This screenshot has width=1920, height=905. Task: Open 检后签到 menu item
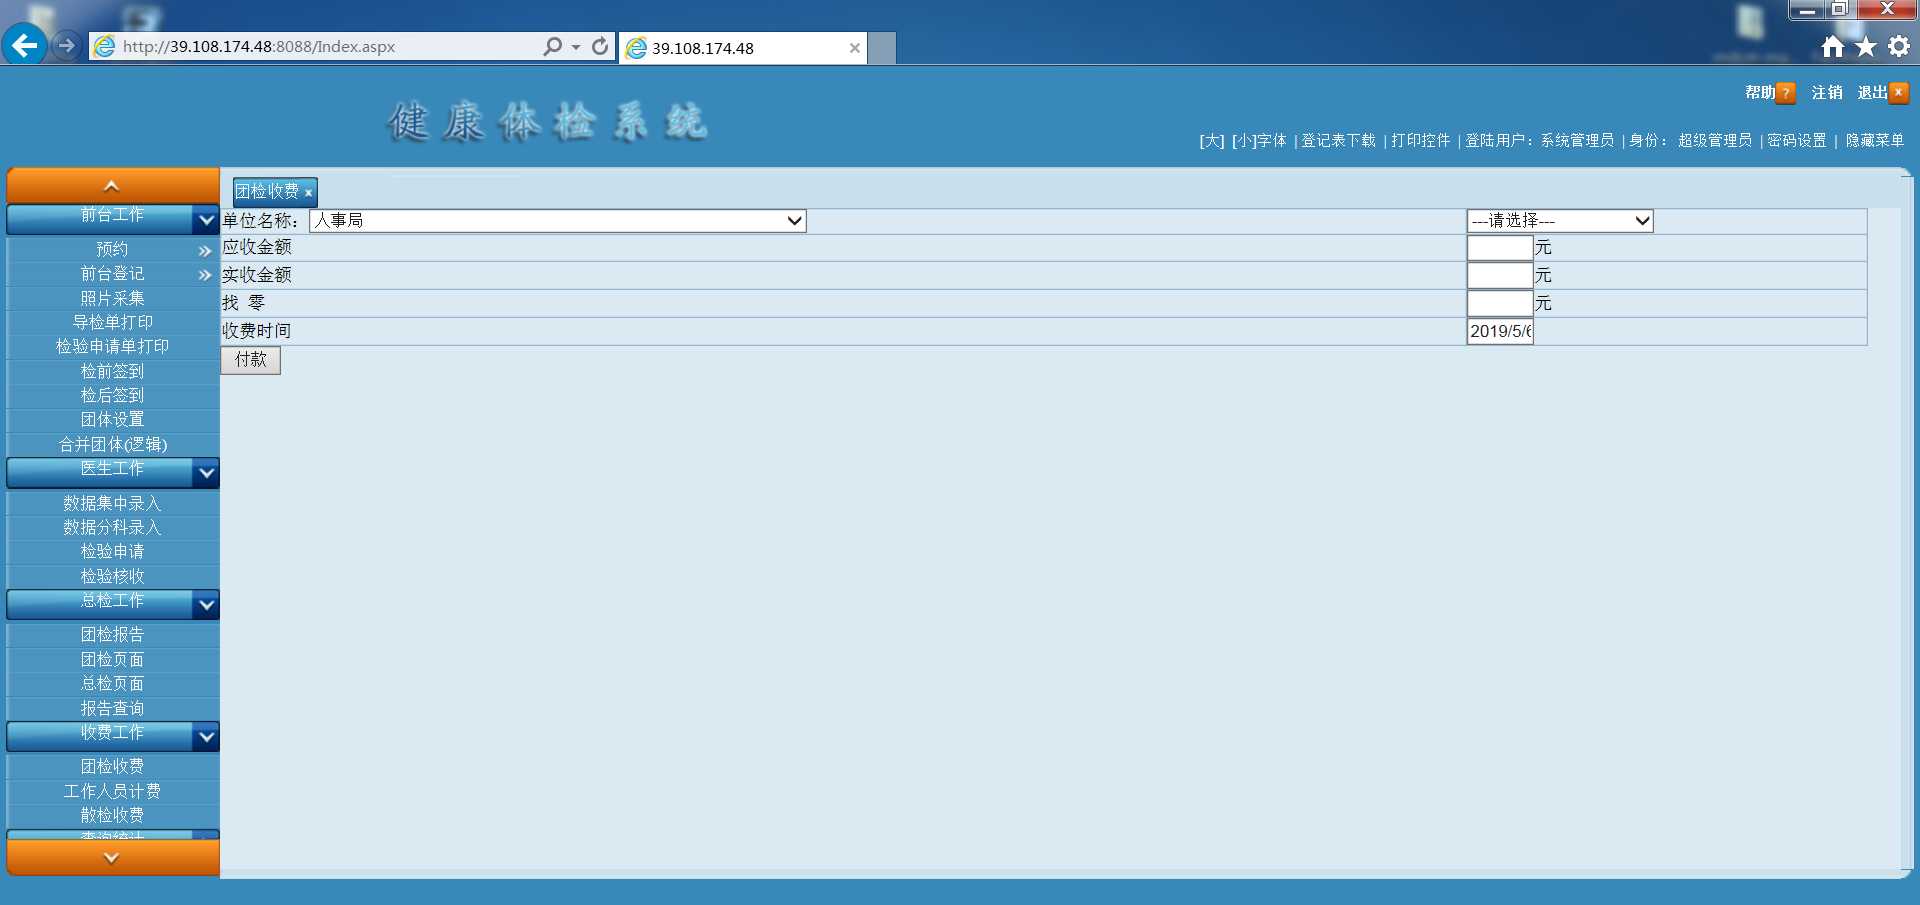[112, 395]
